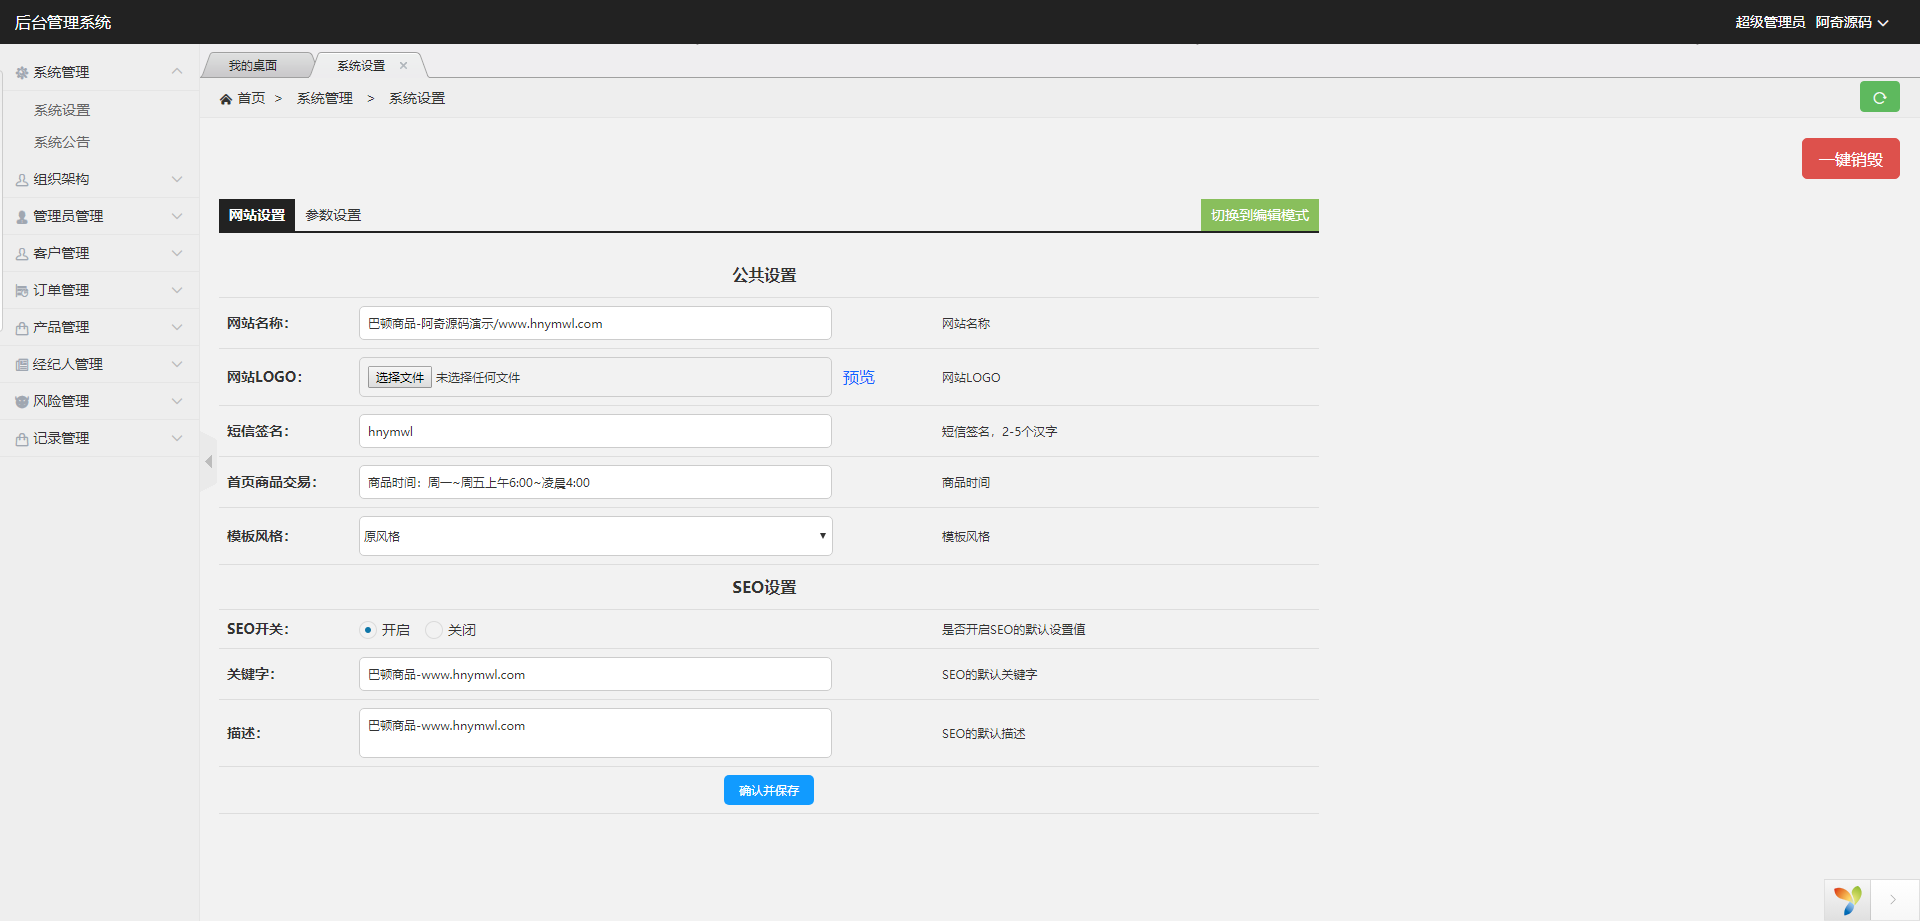
Task: Expand the 产品管理 sidebar menu
Action: tap(98, 328)
